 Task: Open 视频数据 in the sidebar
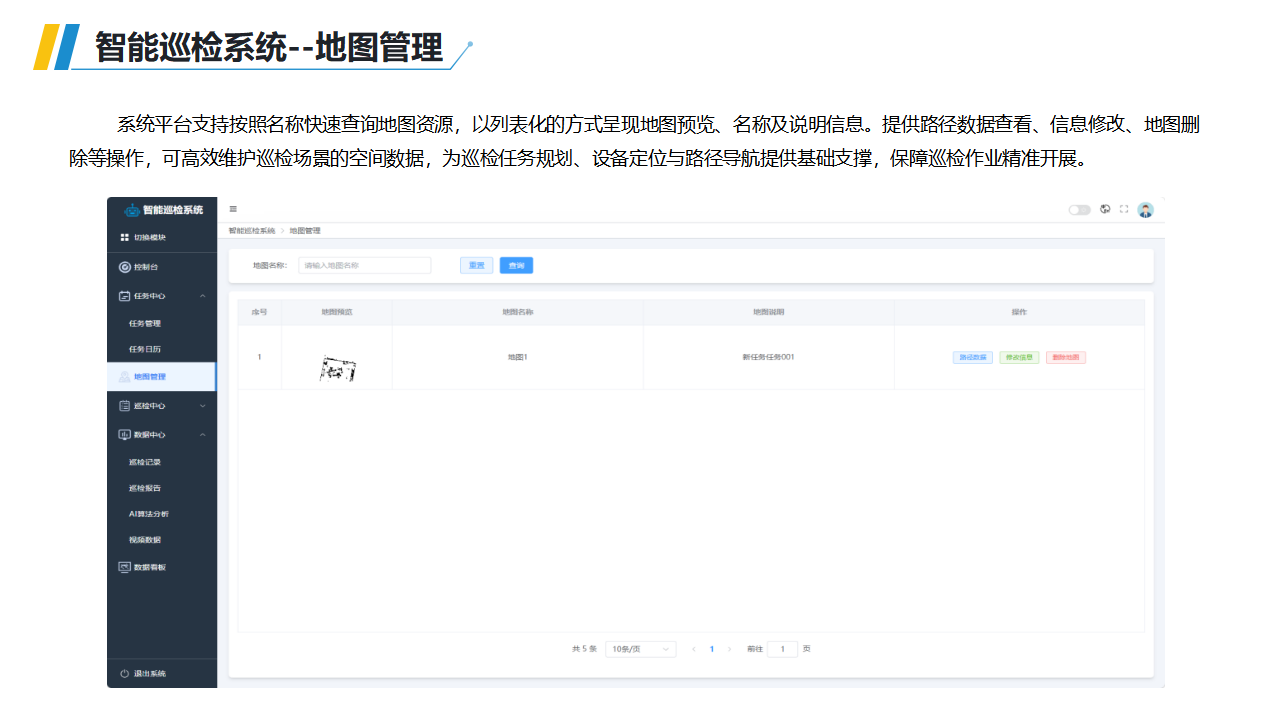click(145, 540)
